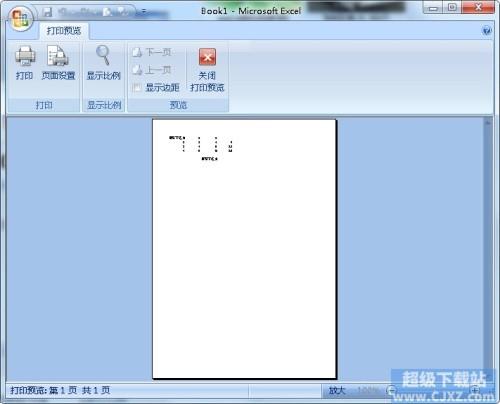Expand the quick access toolbar customize dropdown
Image resolution: width=500 pixels, height=404 pixels.
144,12
